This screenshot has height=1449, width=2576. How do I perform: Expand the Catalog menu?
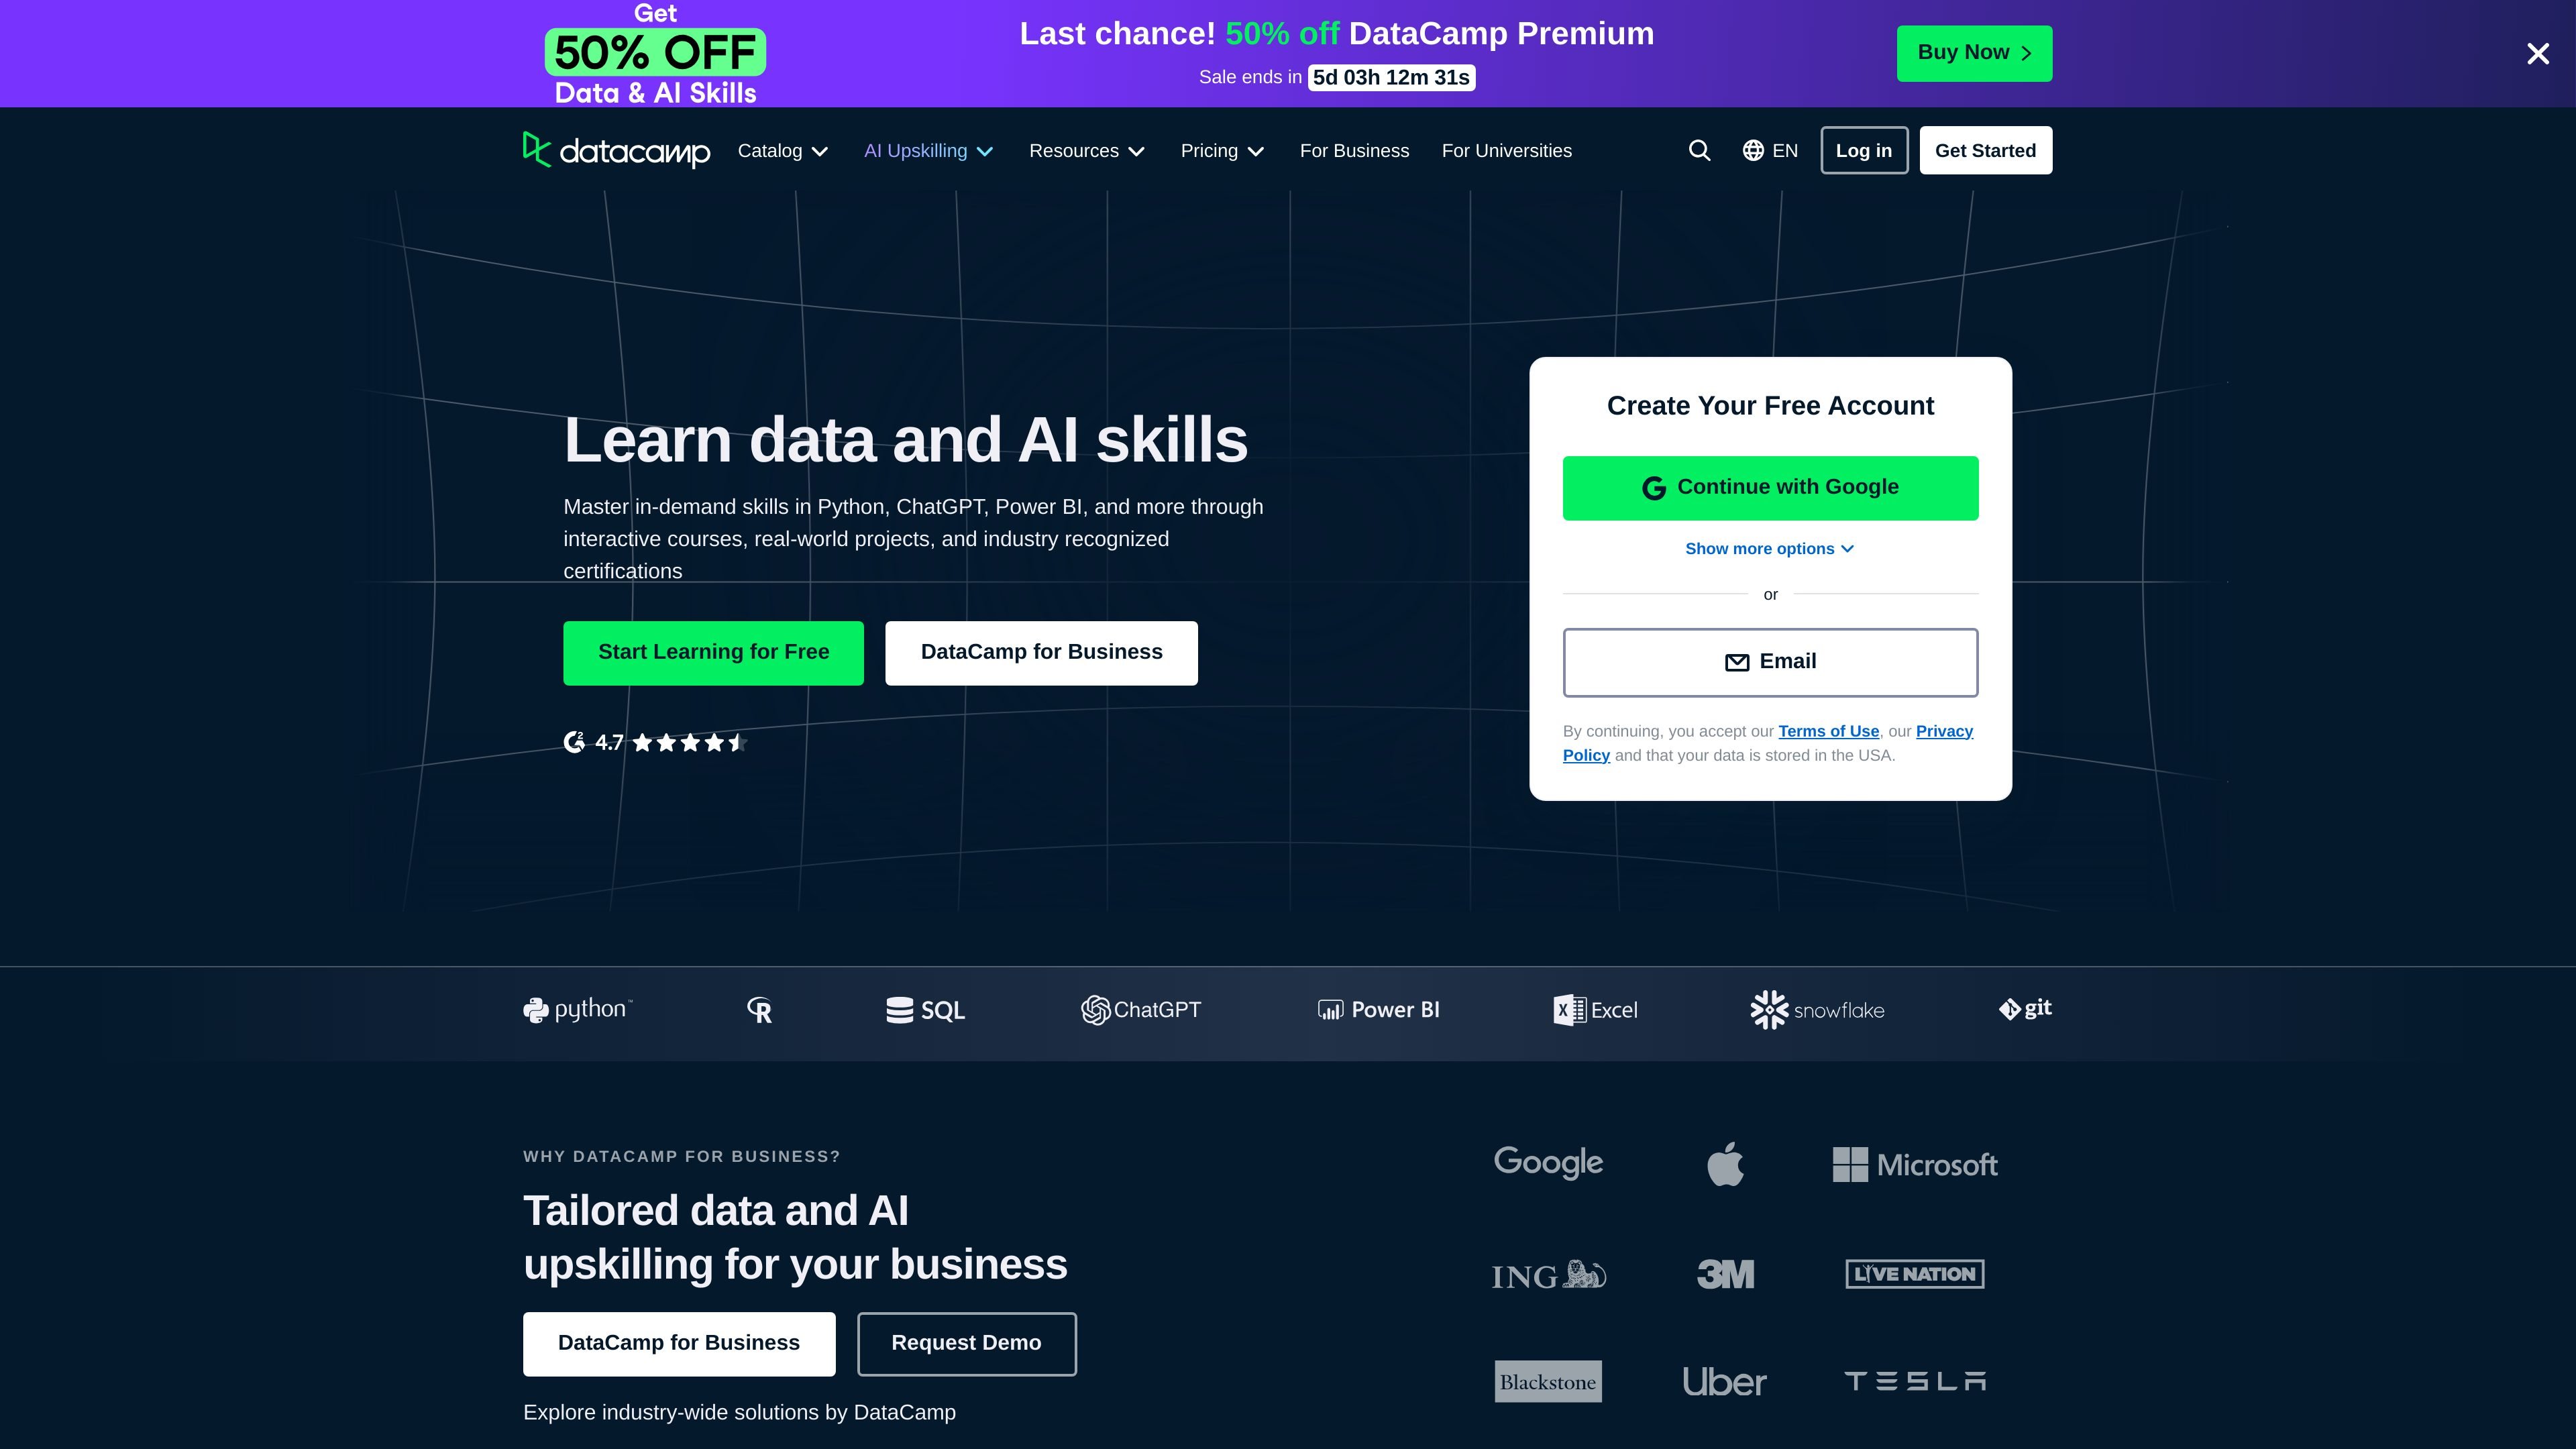coord(783,151)
